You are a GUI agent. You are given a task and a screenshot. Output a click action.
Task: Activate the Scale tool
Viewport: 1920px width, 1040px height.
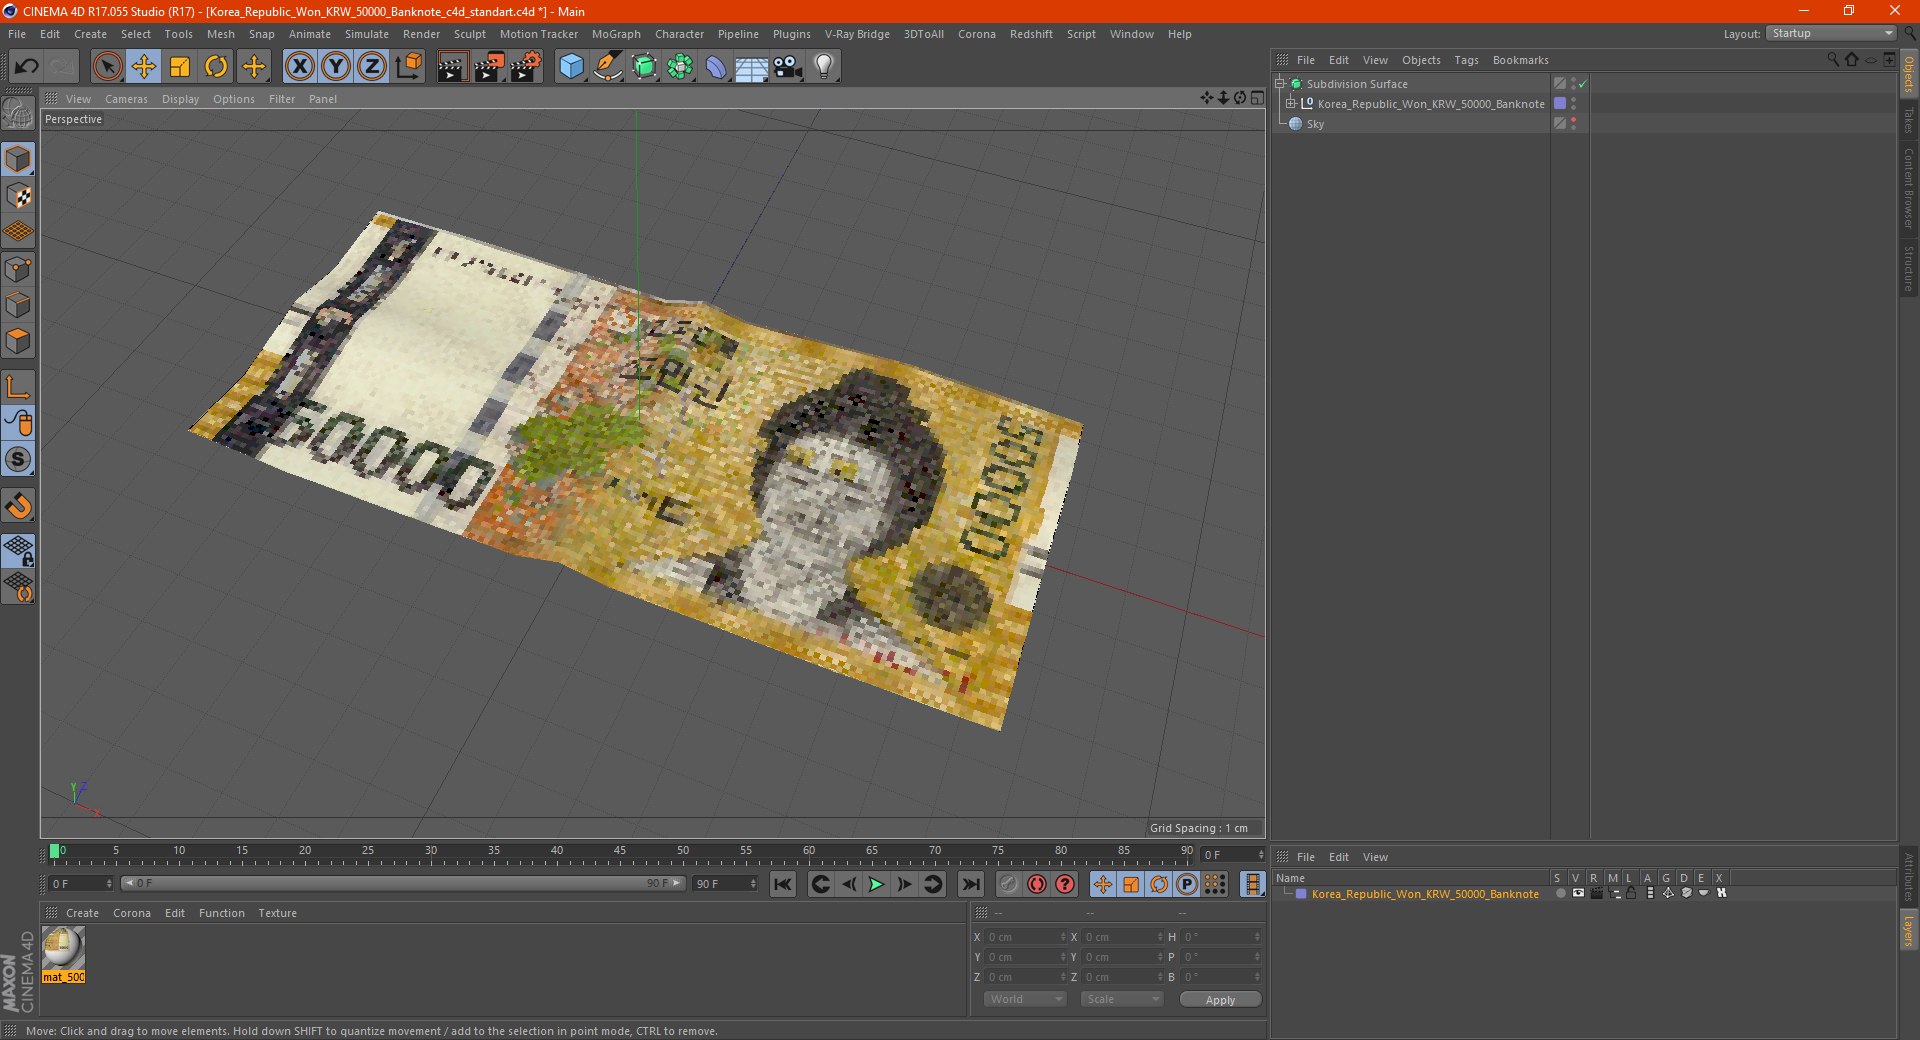(x=180, y=67)
